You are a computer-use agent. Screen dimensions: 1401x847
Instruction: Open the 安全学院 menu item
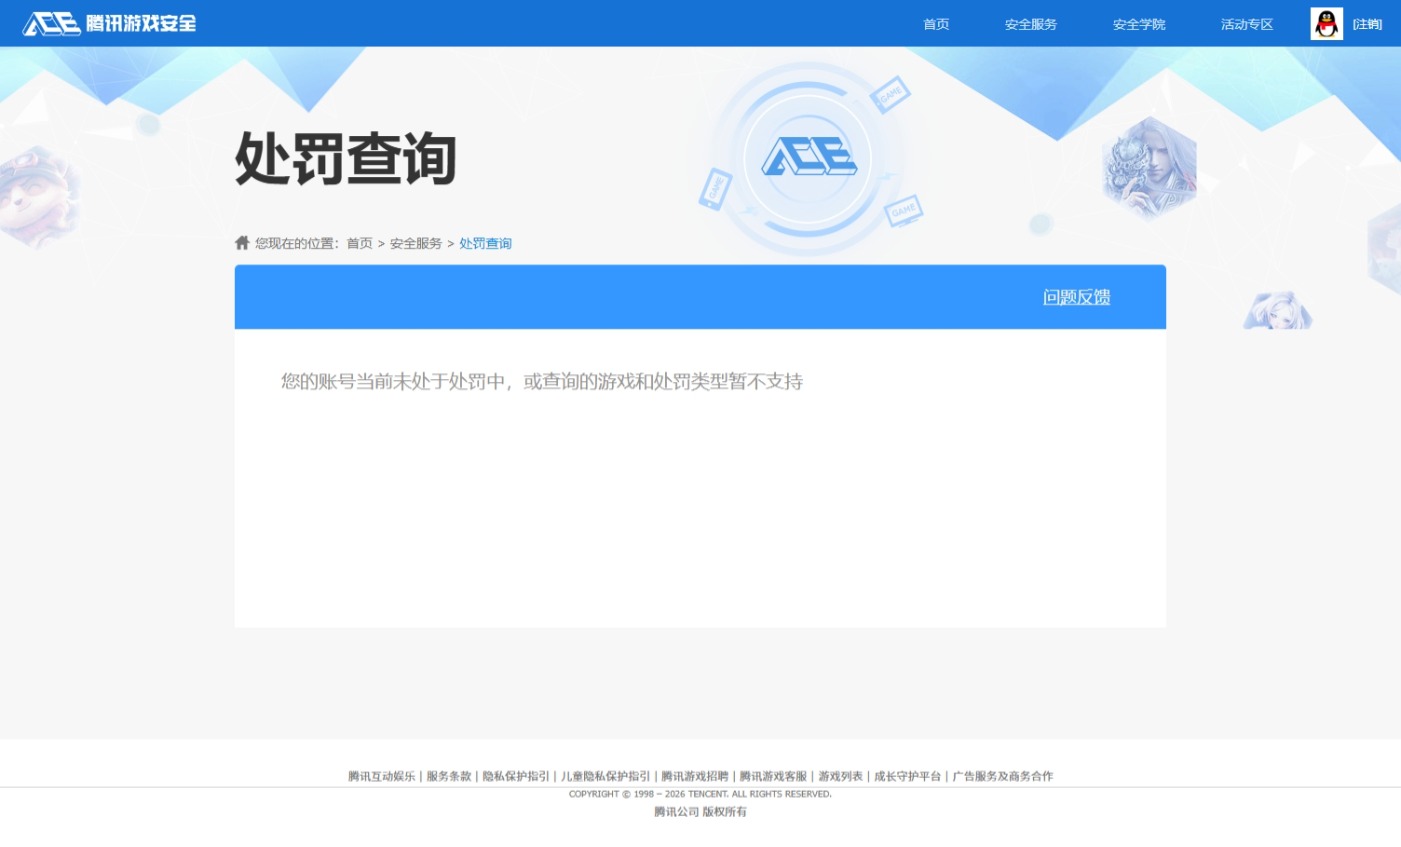coord(1138,23)
